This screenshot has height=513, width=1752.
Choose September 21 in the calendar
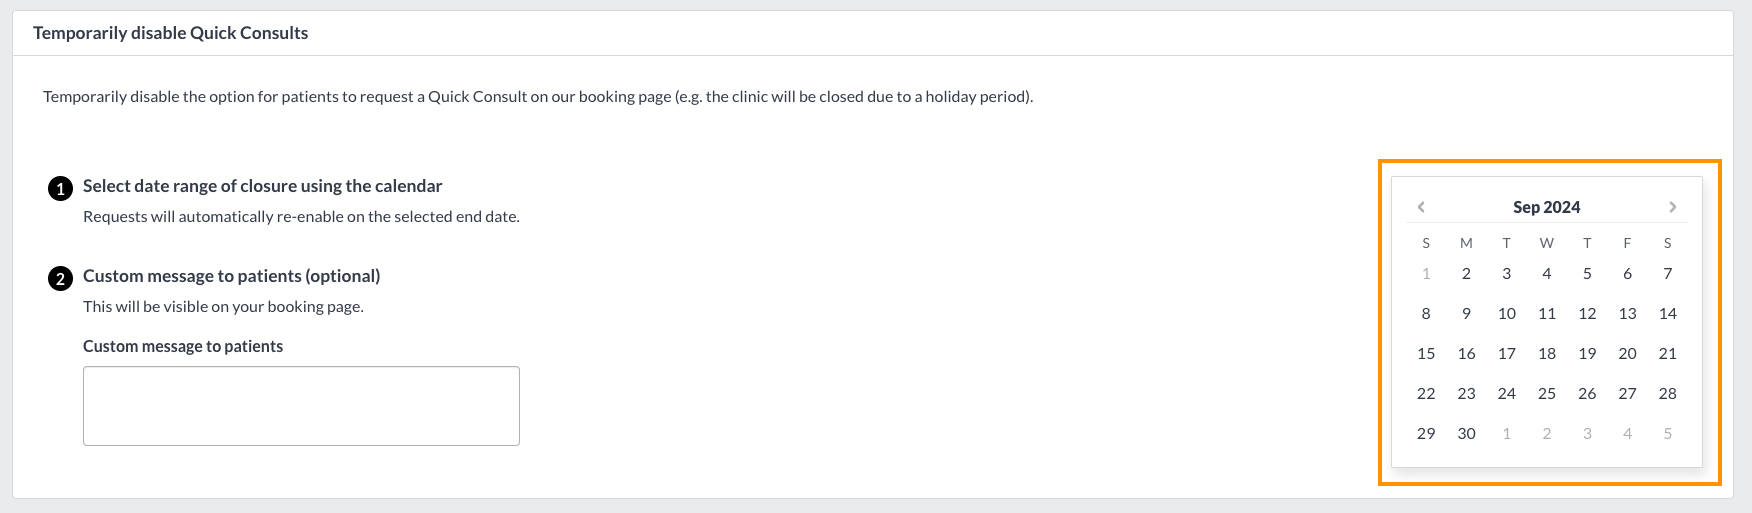coord(1667,353)
